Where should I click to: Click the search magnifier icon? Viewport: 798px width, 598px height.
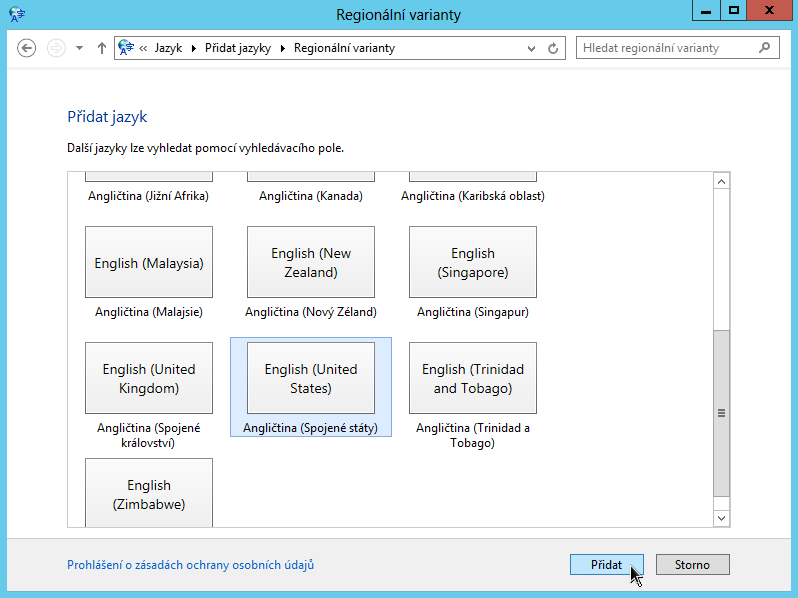coord(765,48)
